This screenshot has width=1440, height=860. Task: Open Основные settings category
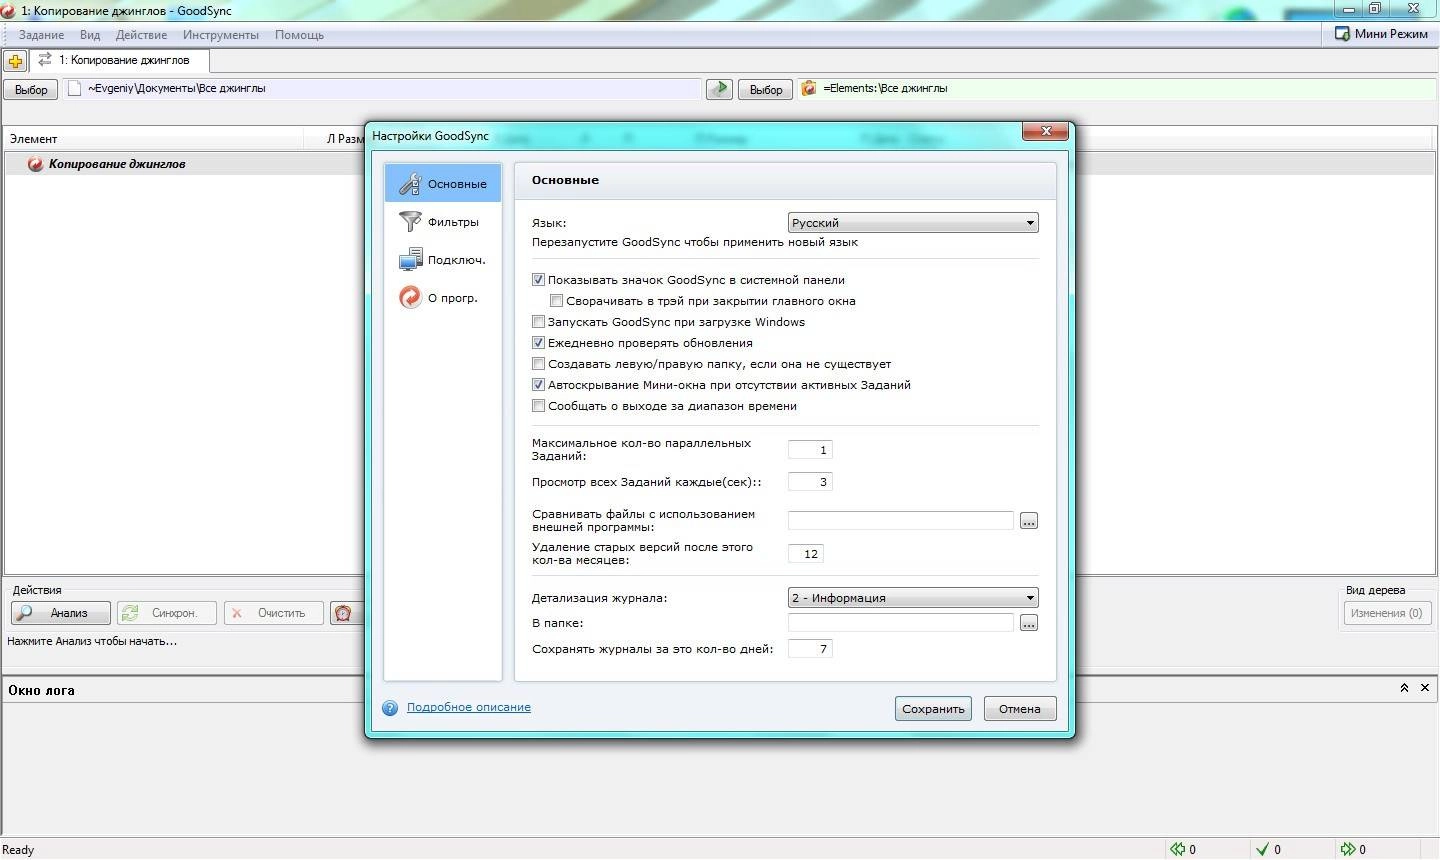[x=443, y=184]
